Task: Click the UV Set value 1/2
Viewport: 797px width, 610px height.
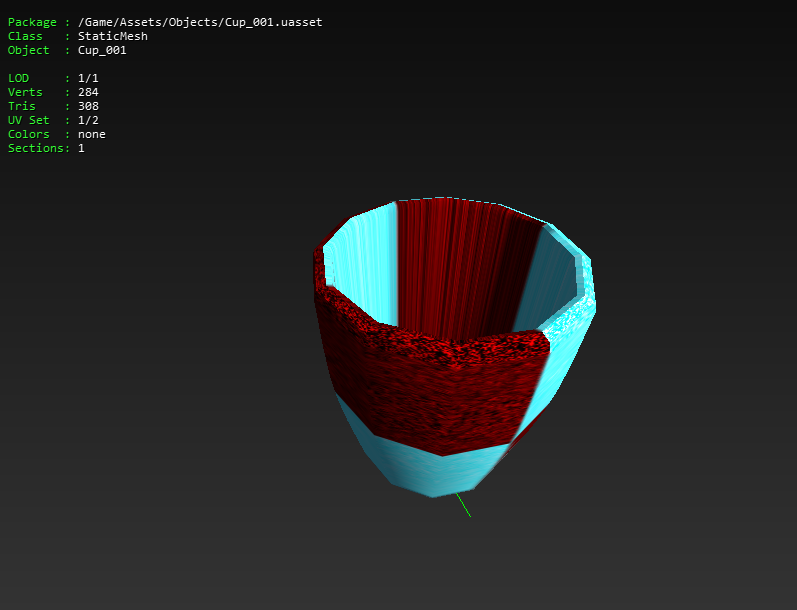Action: 88,120
